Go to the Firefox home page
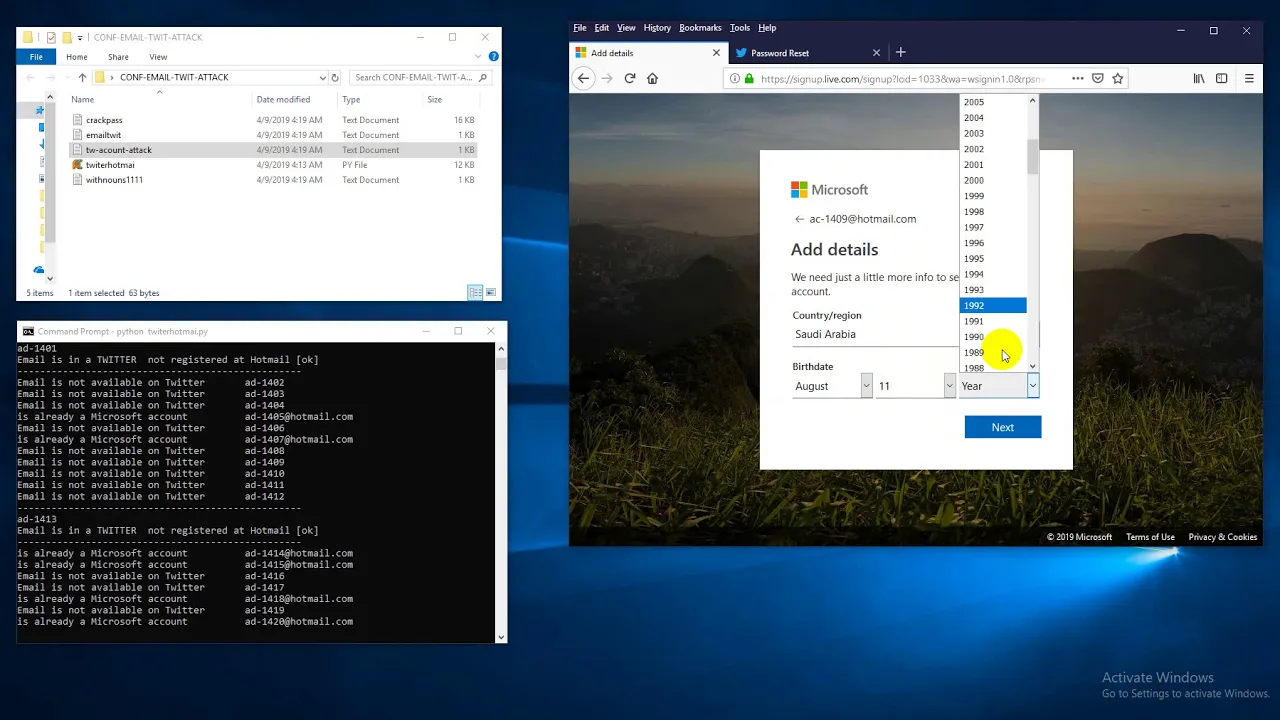 tap(652, 78)
